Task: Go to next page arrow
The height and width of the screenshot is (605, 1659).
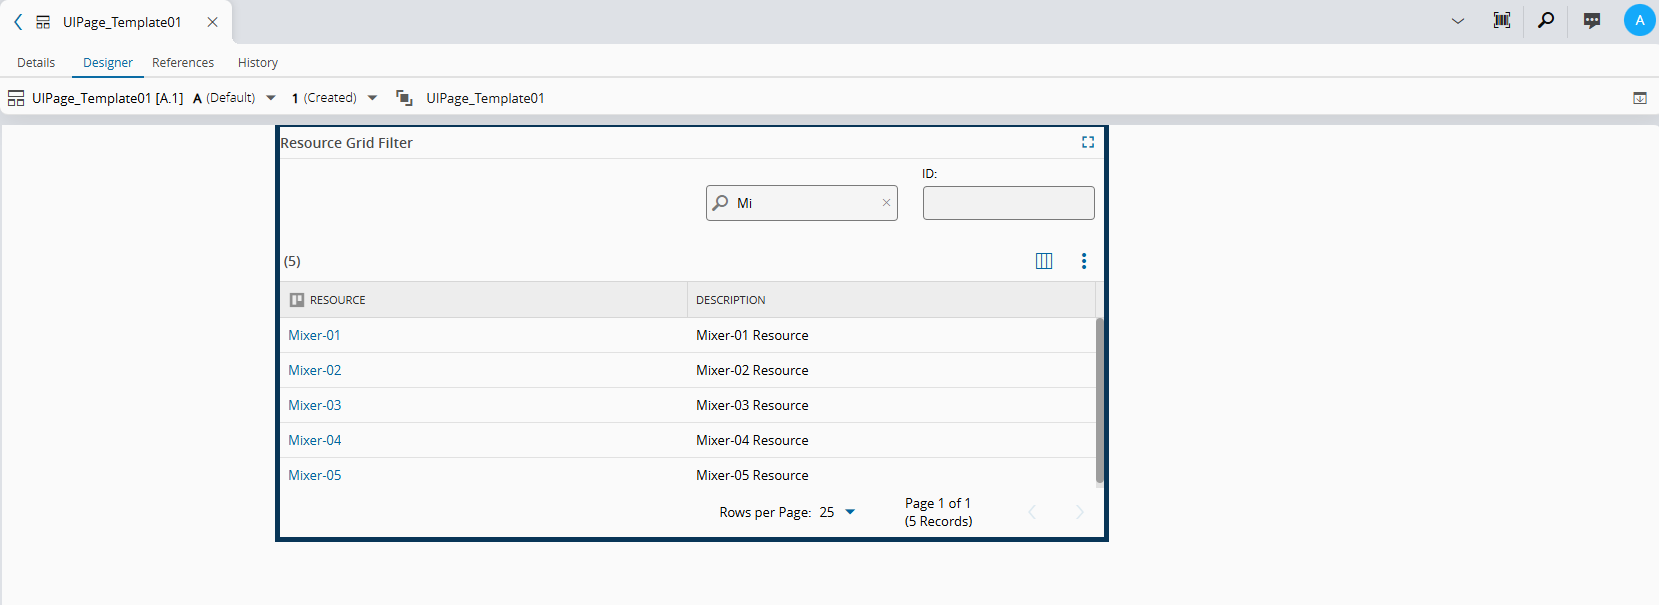Action: pos(1079,512)
